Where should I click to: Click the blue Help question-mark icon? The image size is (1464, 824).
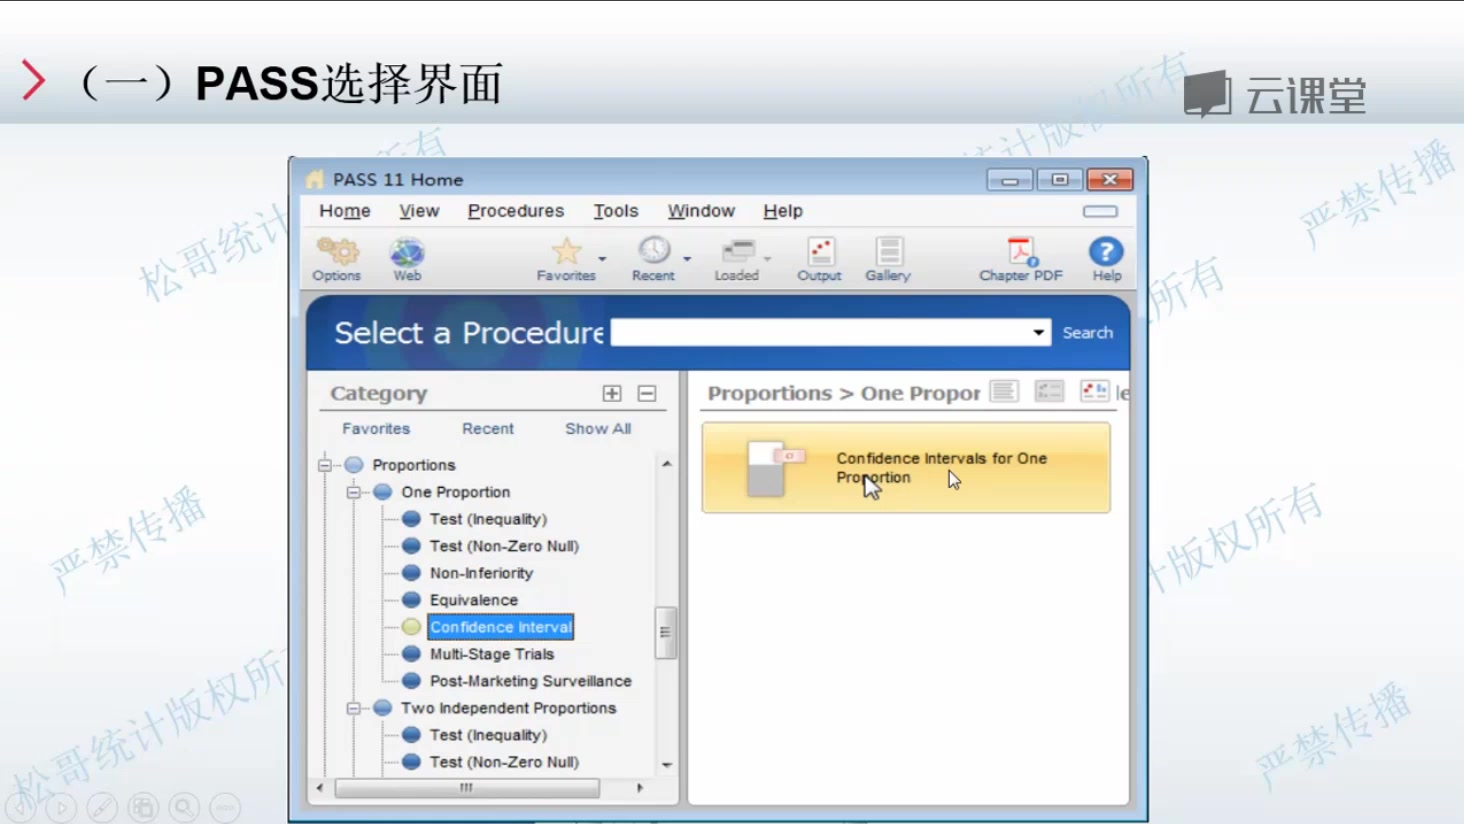pos(1106,251)
